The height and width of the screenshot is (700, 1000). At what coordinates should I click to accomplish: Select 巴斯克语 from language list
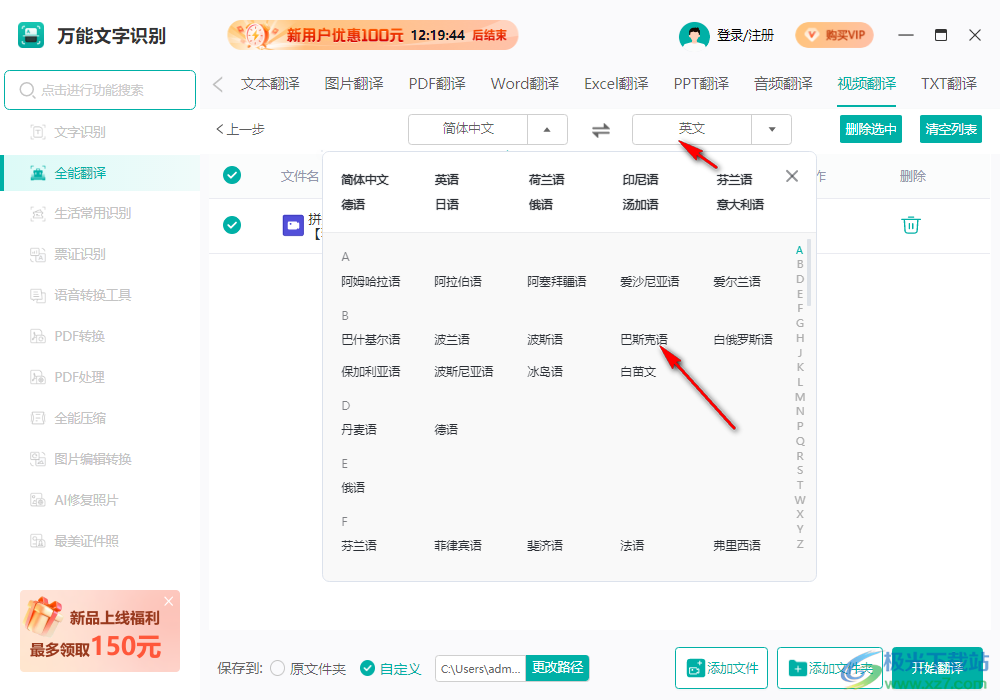click(x=643, y=340)
